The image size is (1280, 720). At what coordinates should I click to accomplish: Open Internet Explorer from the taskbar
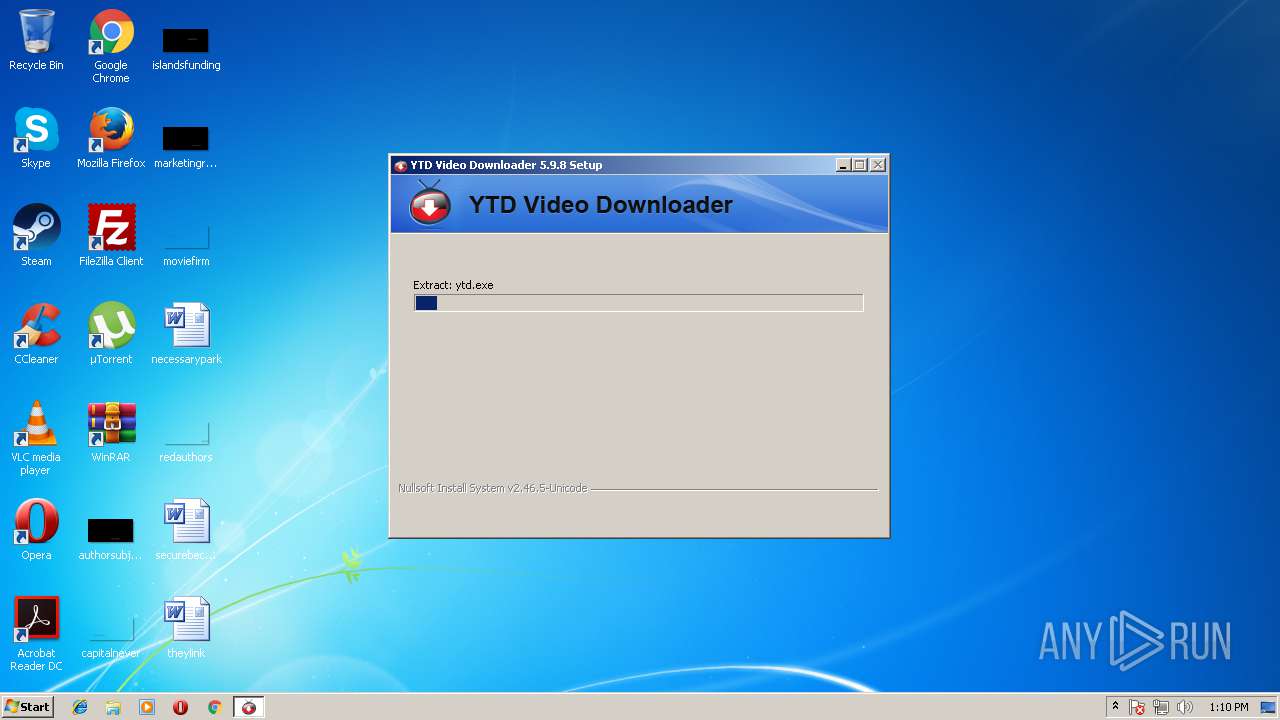coord(80,707)
